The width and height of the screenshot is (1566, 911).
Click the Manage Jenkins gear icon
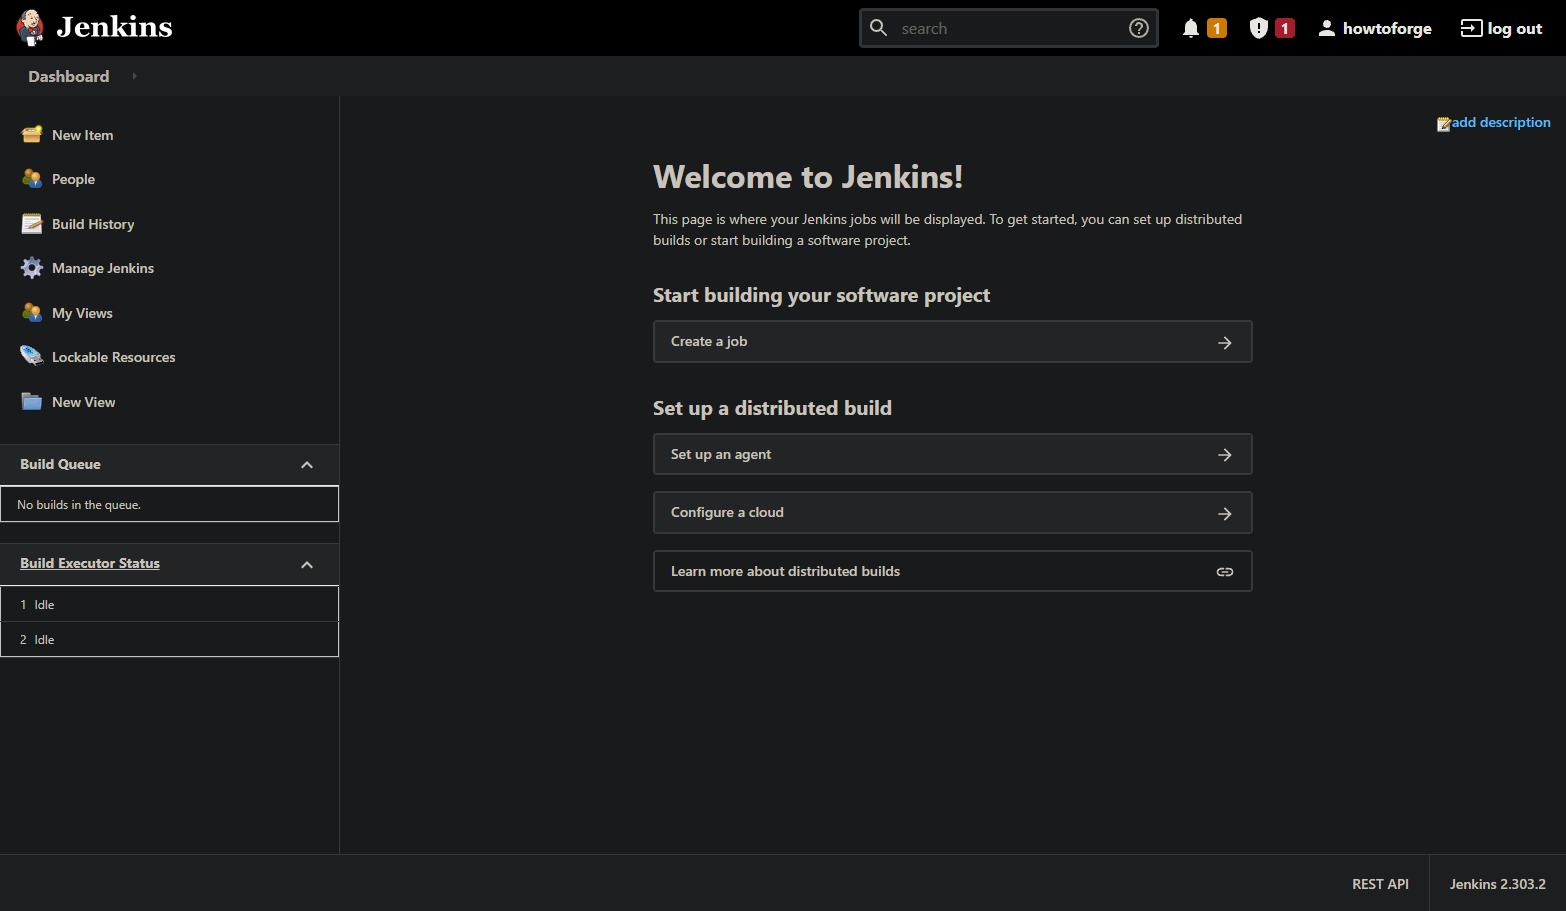tap(32, 268)
